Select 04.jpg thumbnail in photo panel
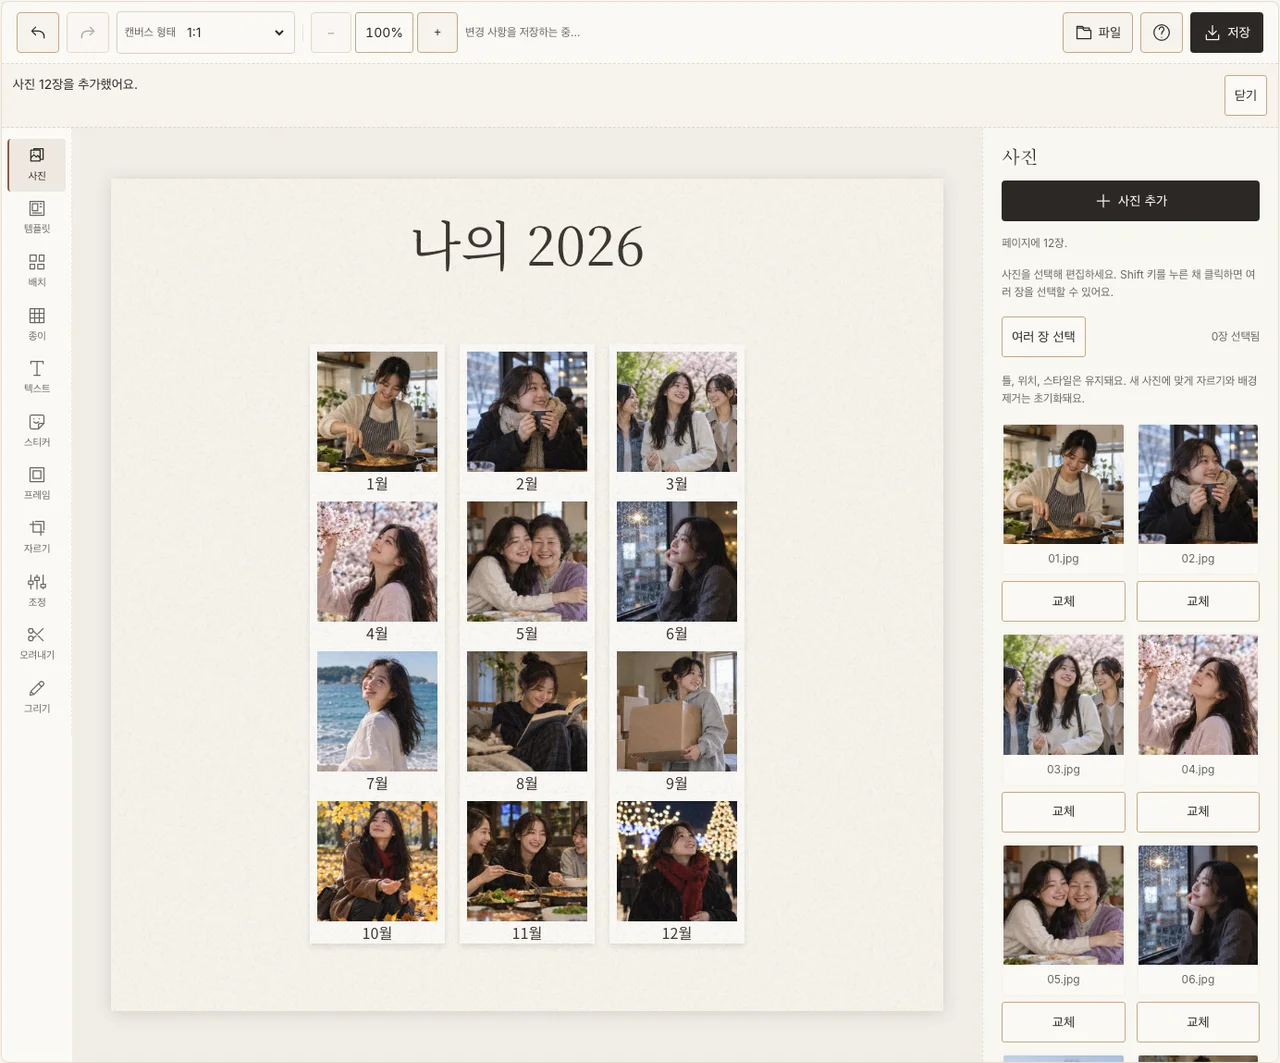This screenshot has width=1280, height=1063. click(1198, 695)
